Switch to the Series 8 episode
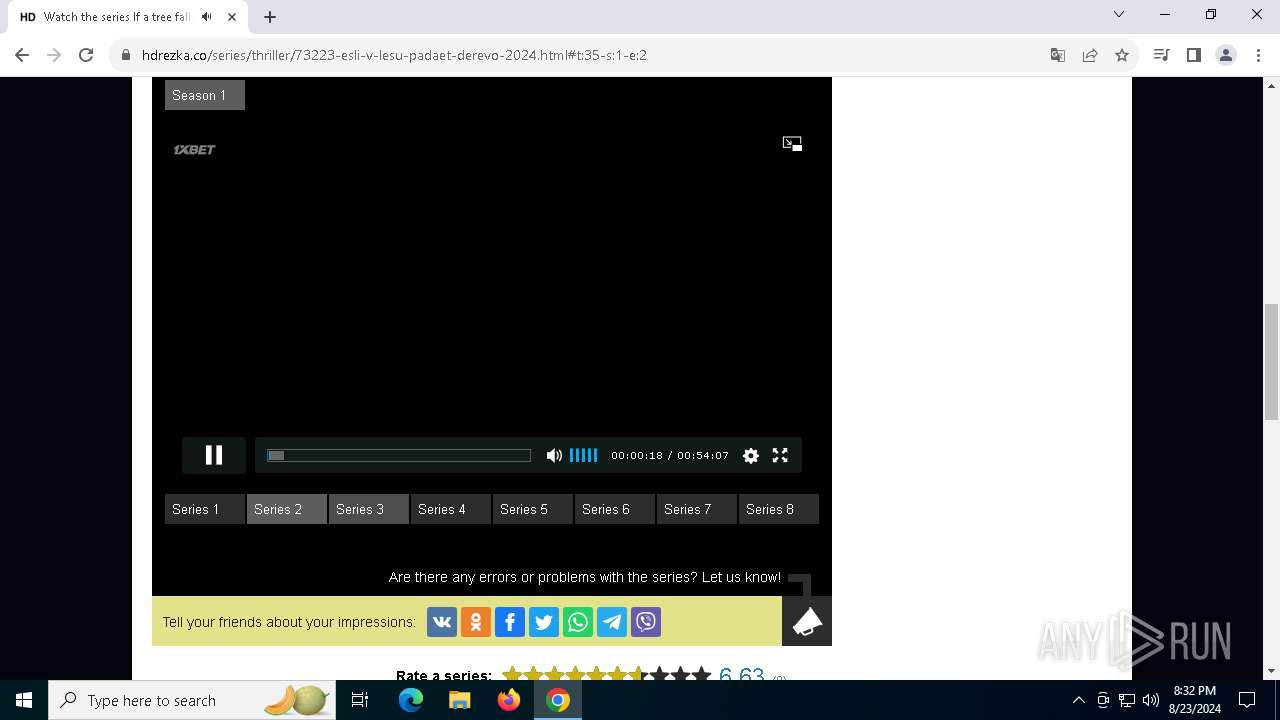The height and width of the screenshot is (720, 1280). (x=779, y=509)
